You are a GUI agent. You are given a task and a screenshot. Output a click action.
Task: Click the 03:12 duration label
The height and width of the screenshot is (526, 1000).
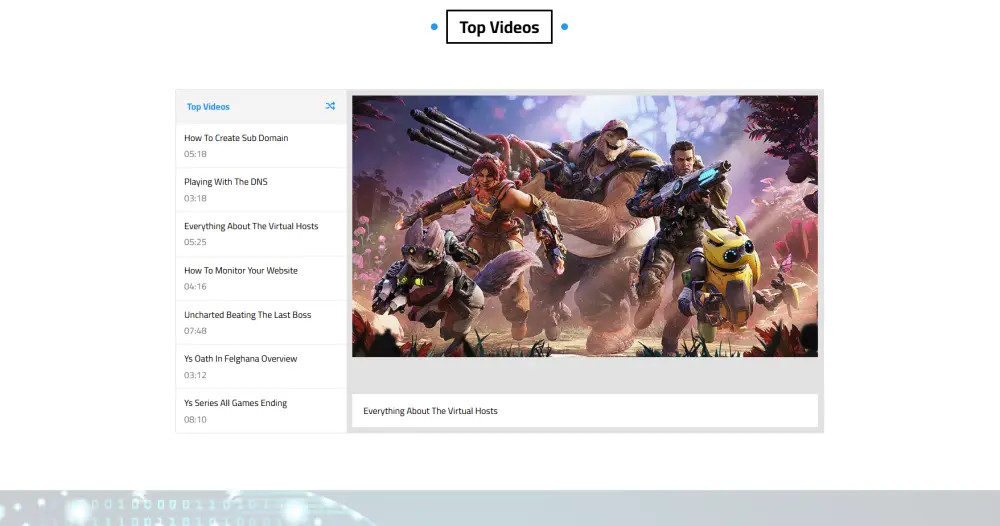195,375
